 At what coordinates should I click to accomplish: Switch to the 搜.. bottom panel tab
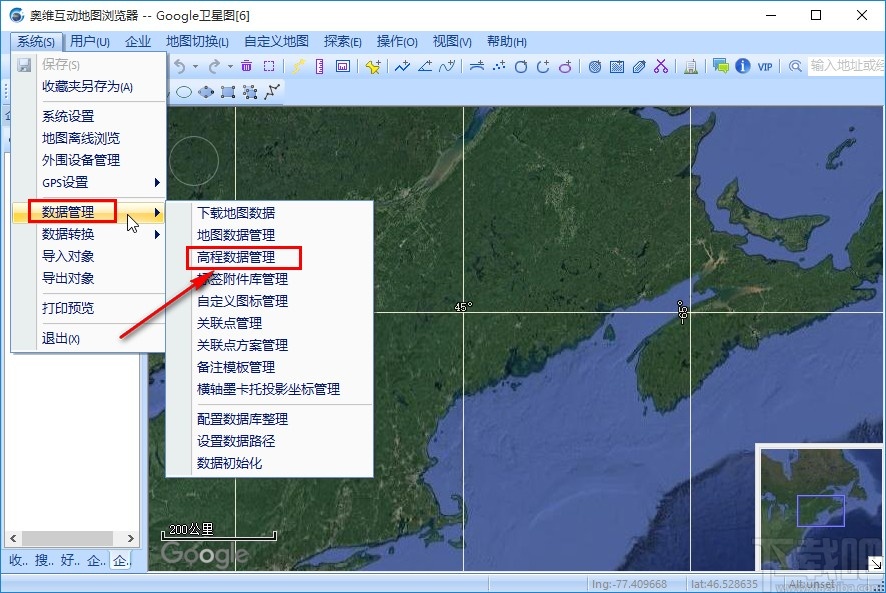click(44, 560)
